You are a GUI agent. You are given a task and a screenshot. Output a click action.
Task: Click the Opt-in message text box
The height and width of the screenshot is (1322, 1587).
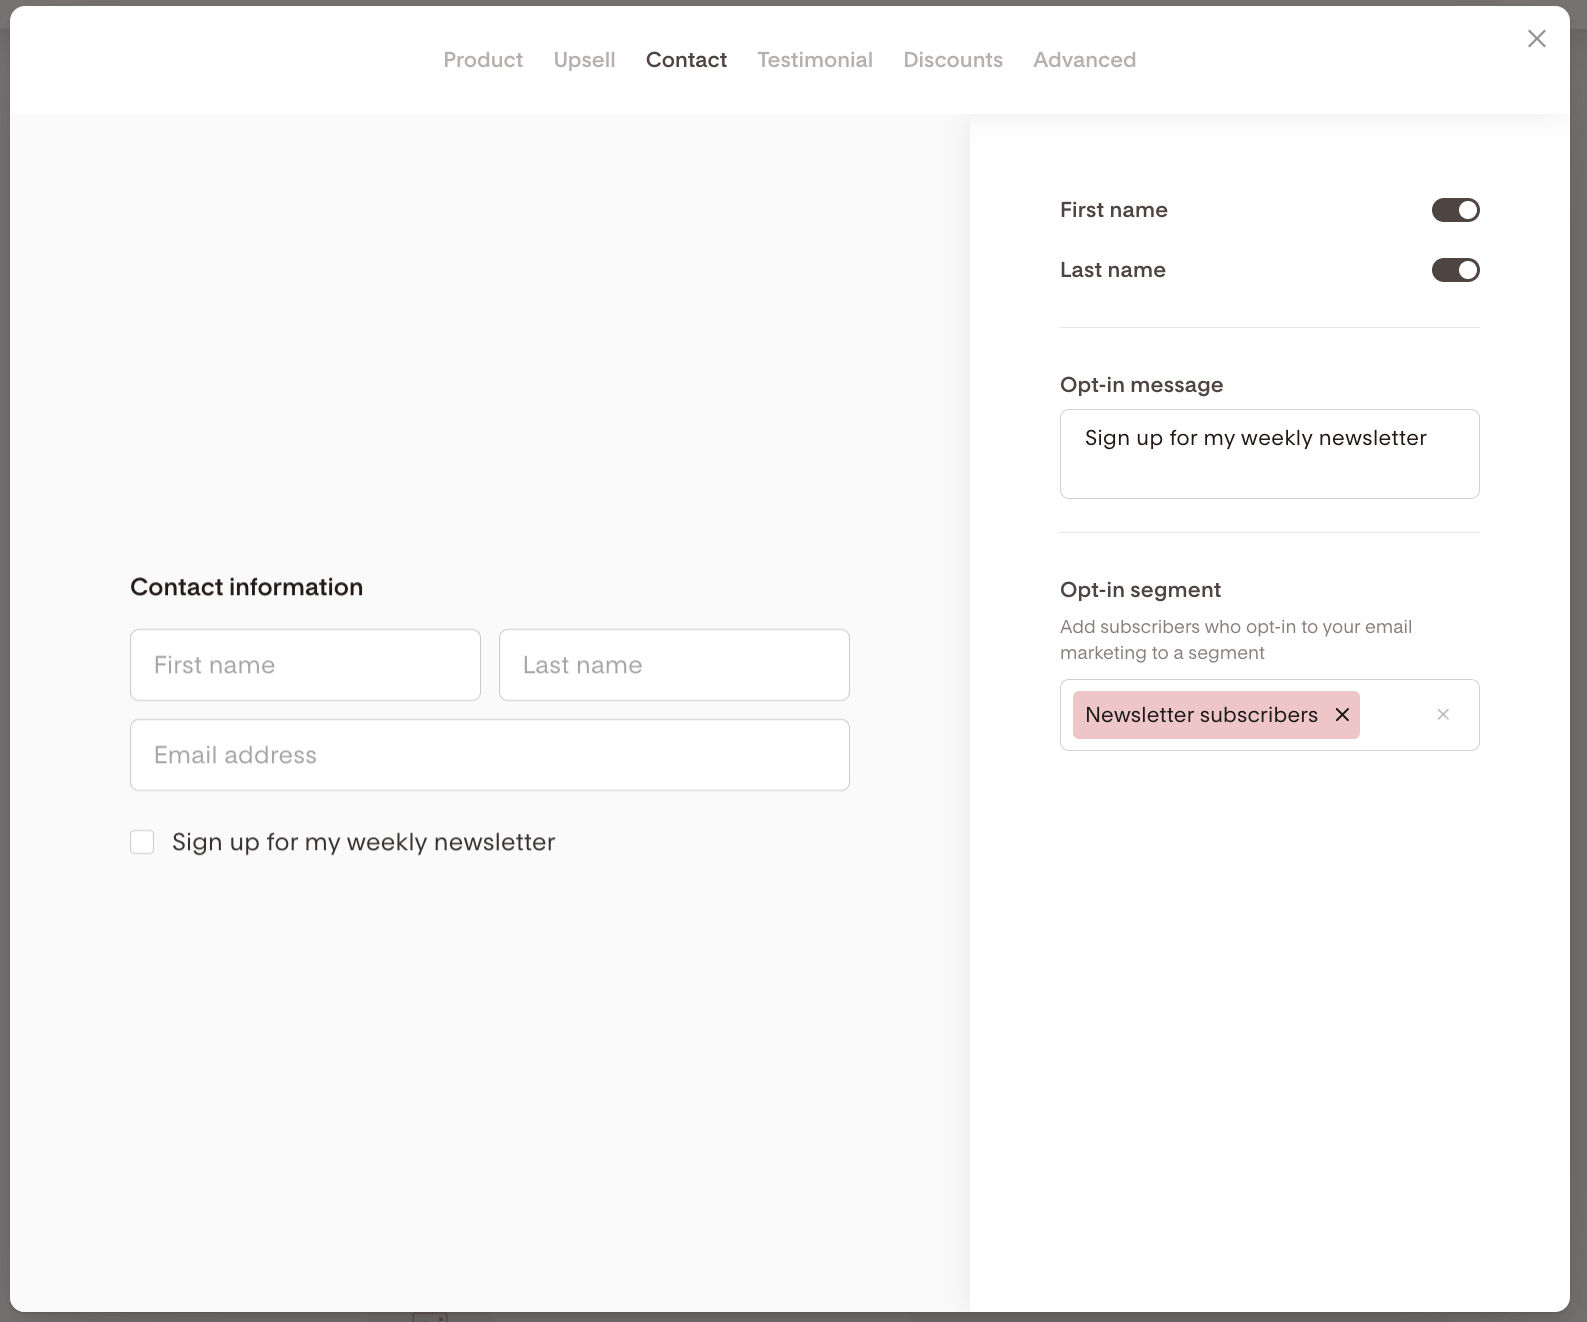(x=1269, y=454)
